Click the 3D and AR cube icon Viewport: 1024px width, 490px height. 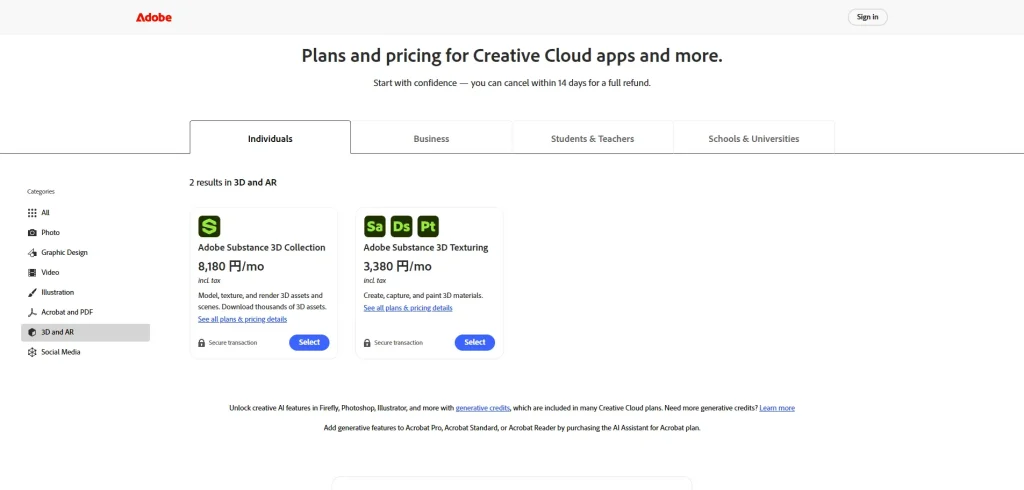[32, 333]
